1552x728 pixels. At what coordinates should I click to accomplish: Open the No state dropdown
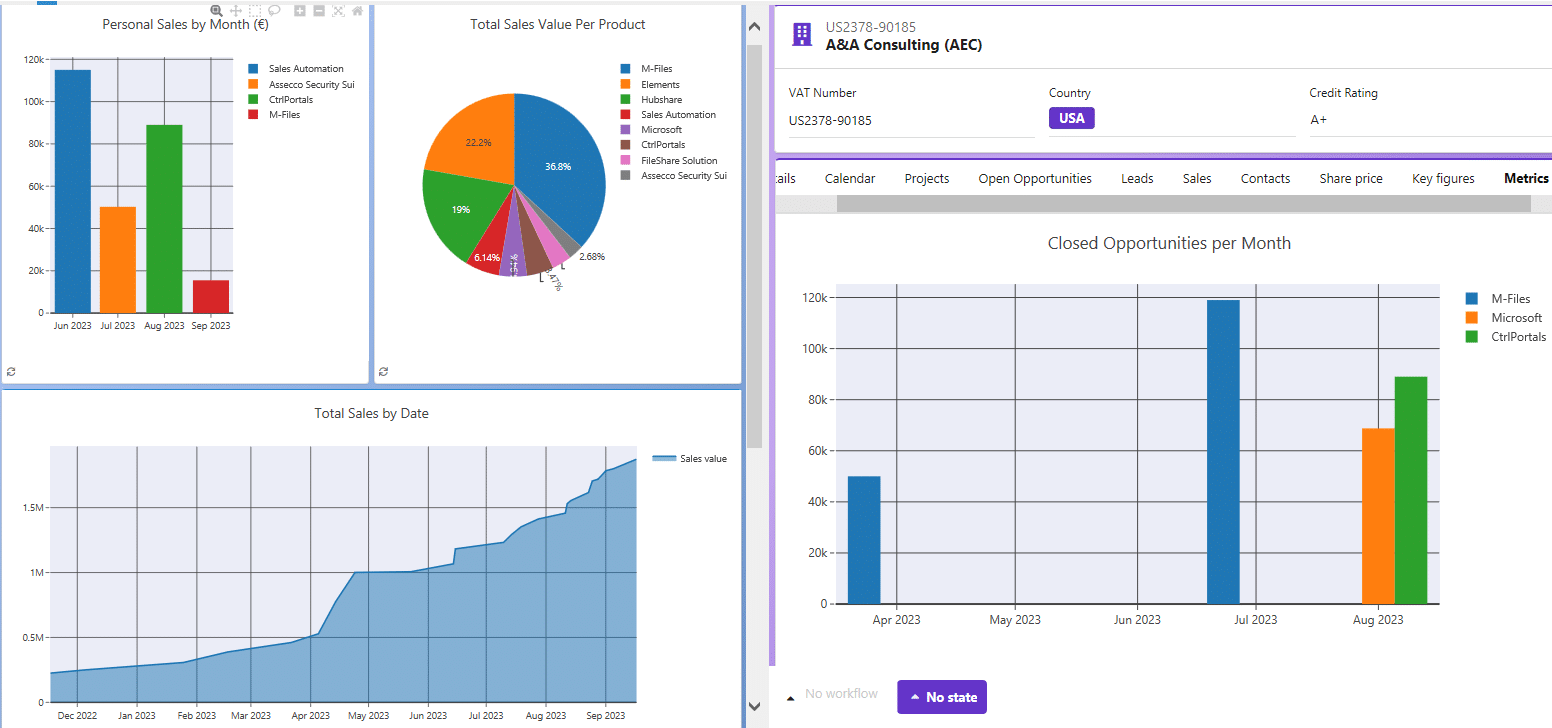tap(941, 697)
